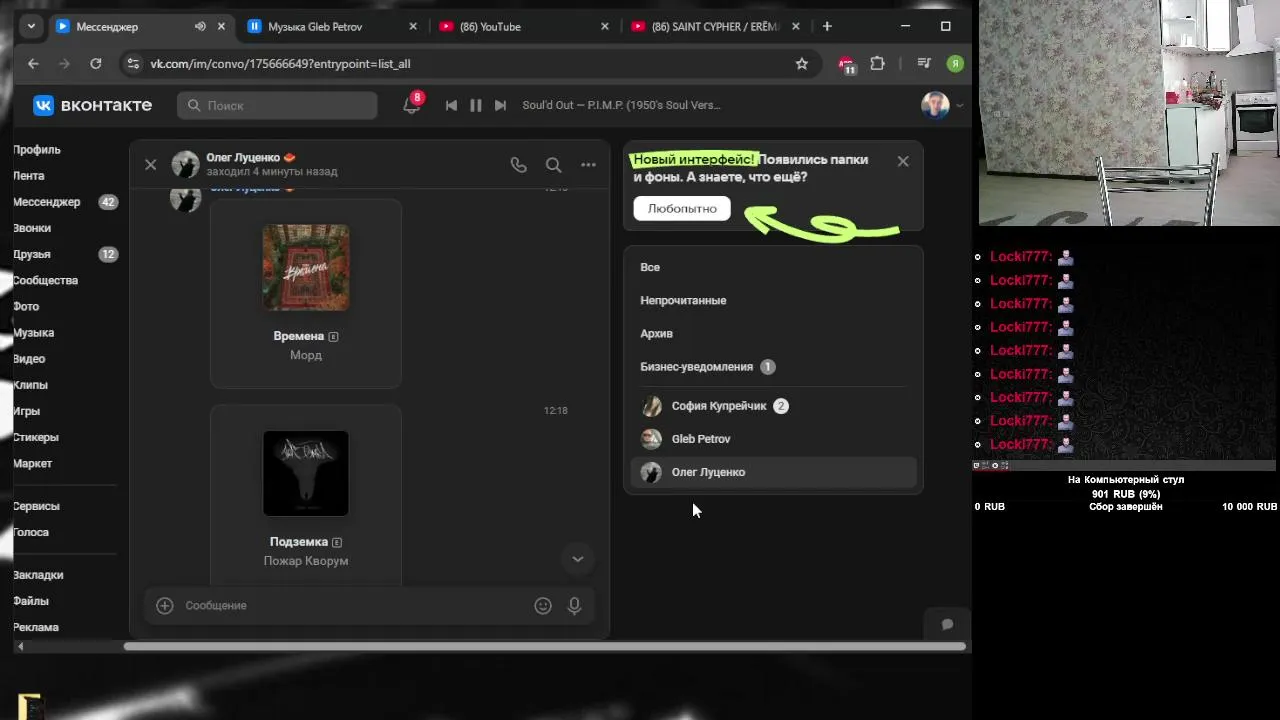
Task: Switch to Музыка Gleb Petrov tab
Action: click(330, 27)
